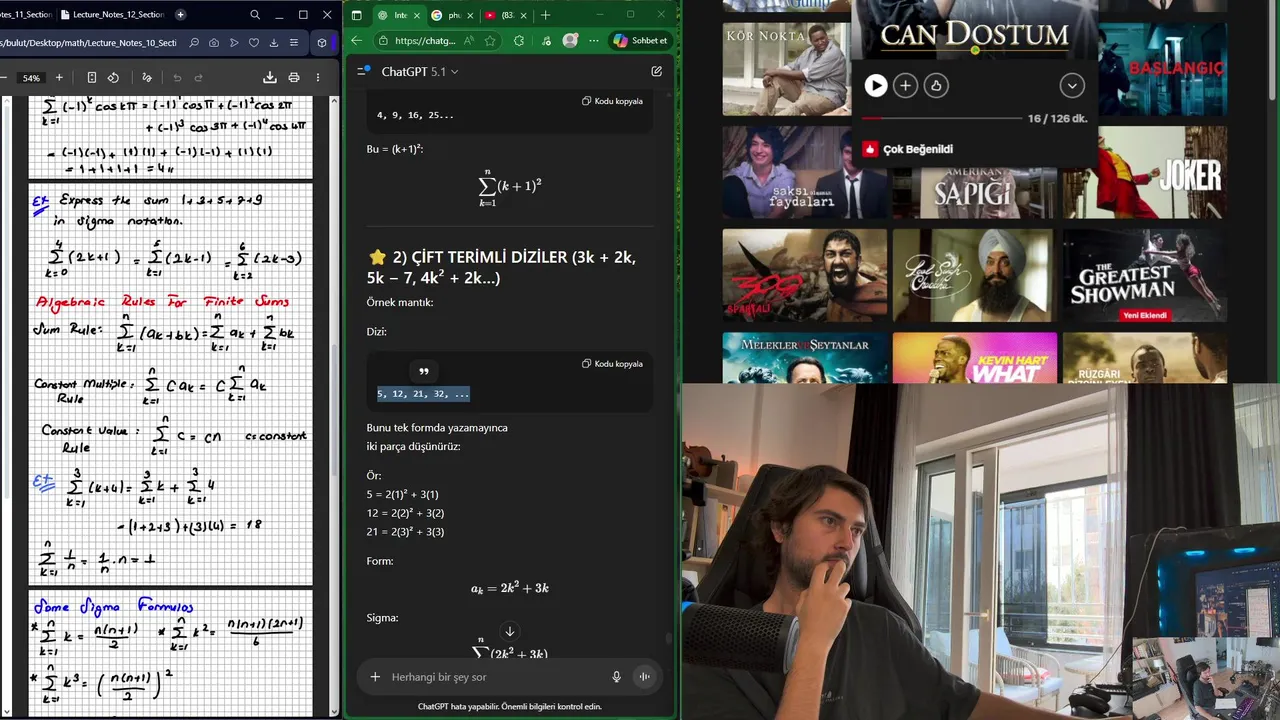Add page to favorites star icon

490,41
